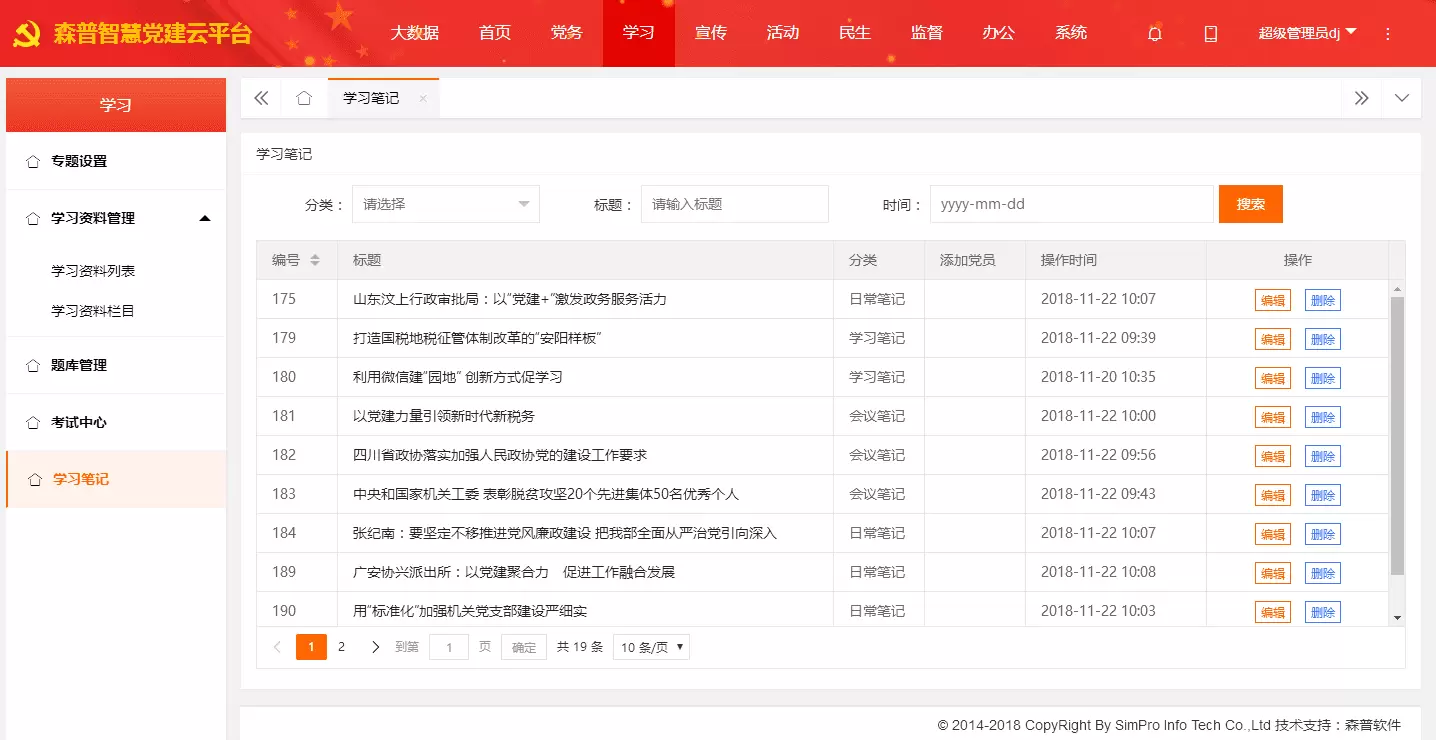This screenshot has height=740, width=1436.
Task: Open 系统 in top navigation
Action: point(1071,33)
